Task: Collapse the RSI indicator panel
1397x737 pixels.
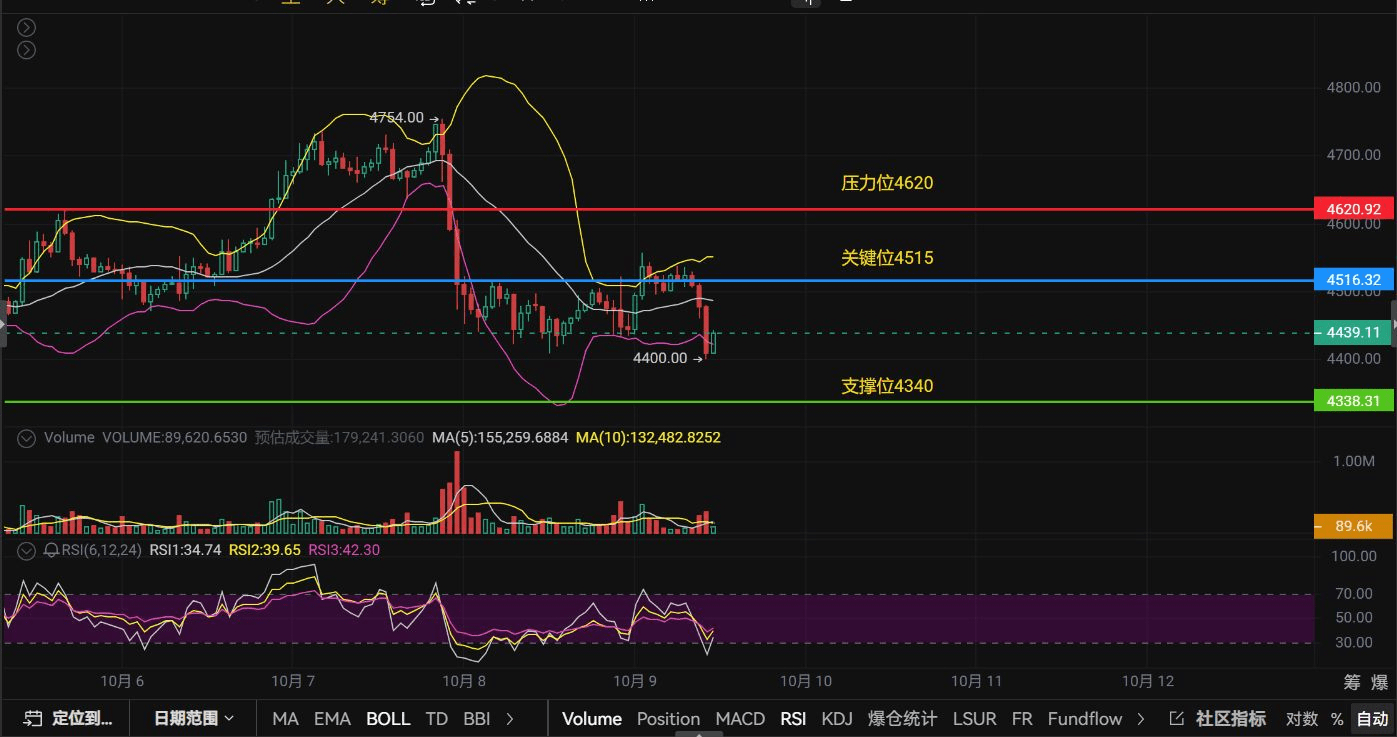Action: click(x=27, y=550)
